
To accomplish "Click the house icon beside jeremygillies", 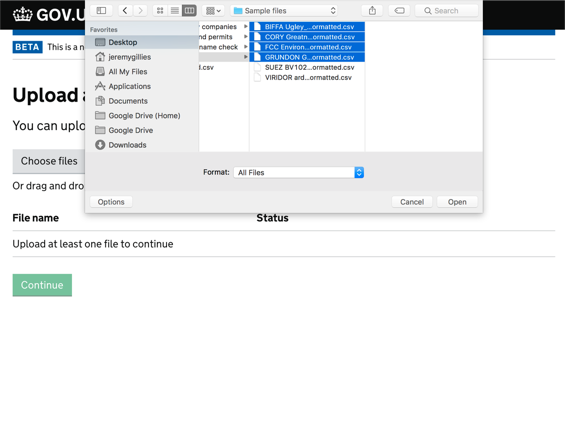I will click(x=100, y=57).
